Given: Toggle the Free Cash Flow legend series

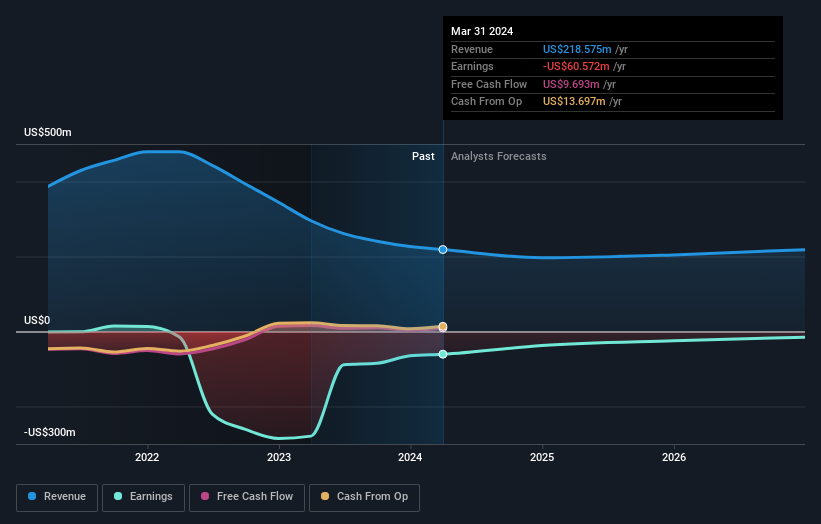Looking at the screenshot, I should pos(247,497).
